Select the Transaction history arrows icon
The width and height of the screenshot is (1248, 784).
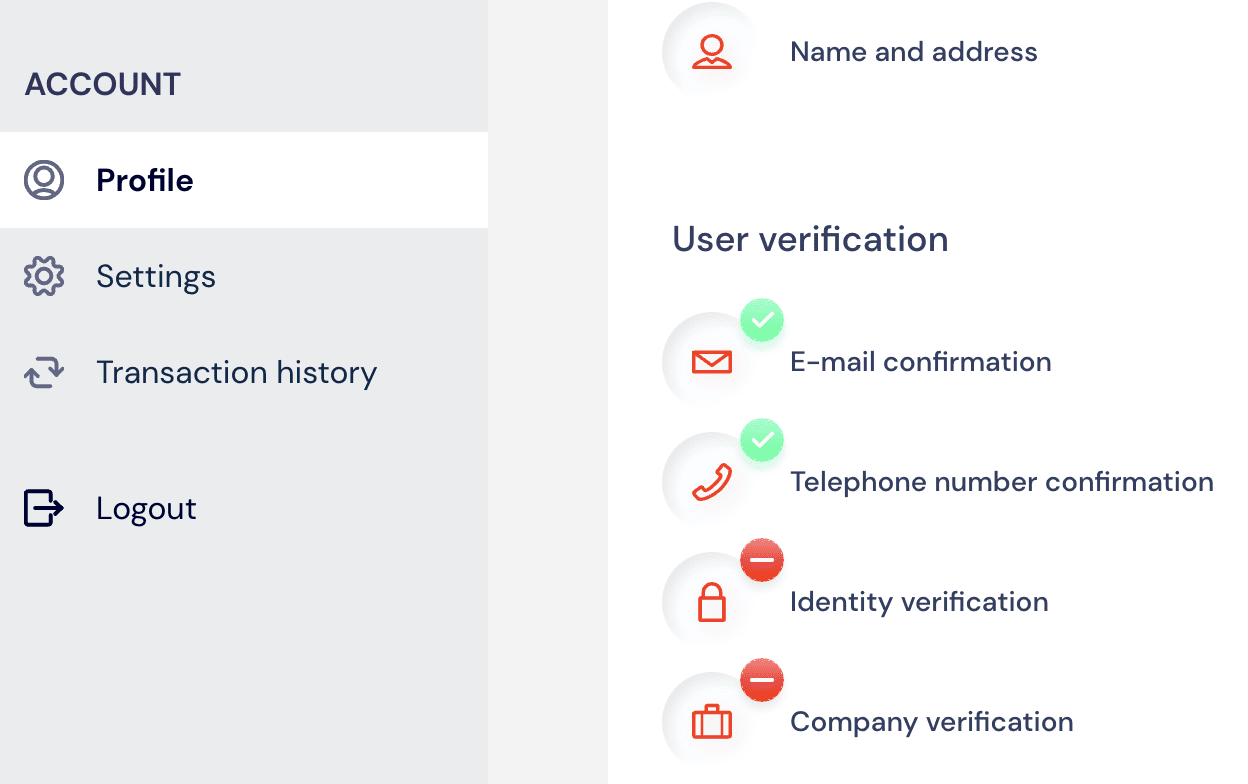[43, 372]
